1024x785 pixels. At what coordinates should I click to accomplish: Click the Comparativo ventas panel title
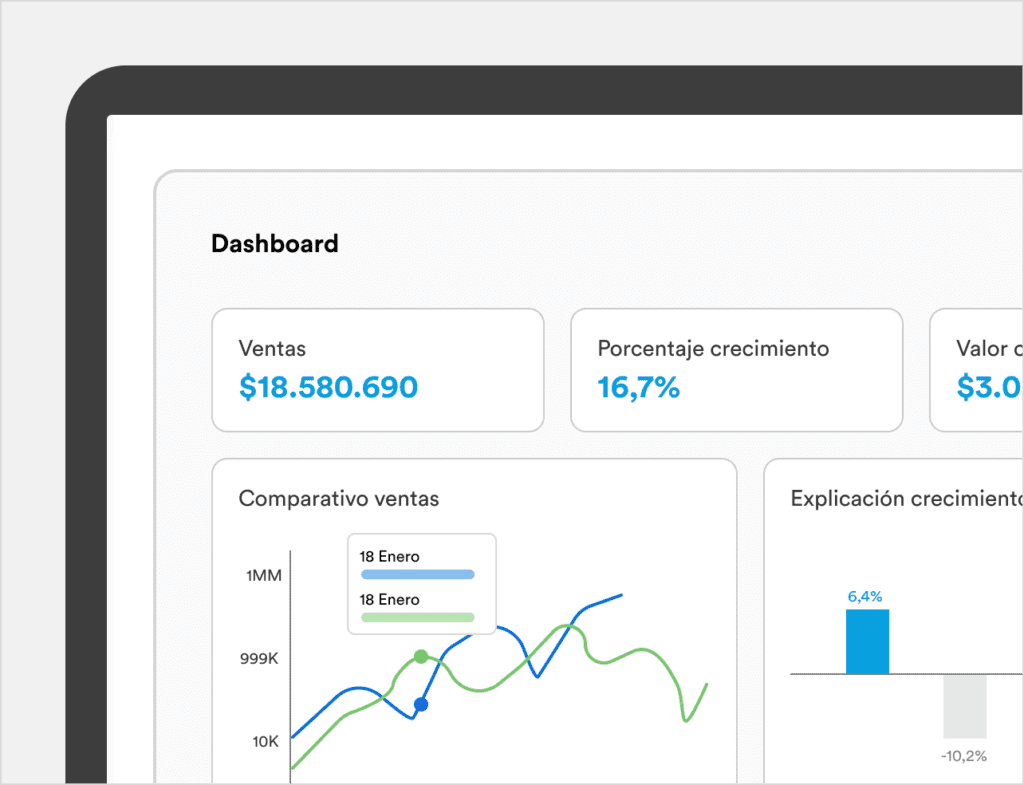(x=338, y=498)
